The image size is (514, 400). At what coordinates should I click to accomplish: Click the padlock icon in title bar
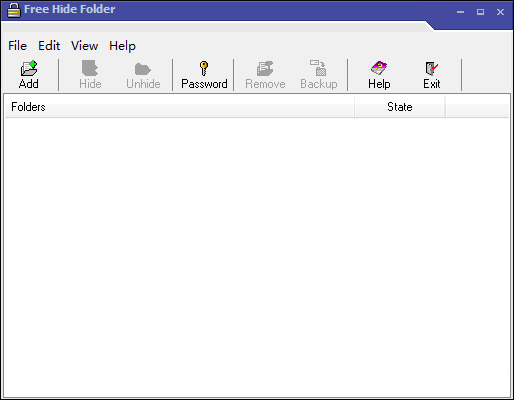(14, 10)
